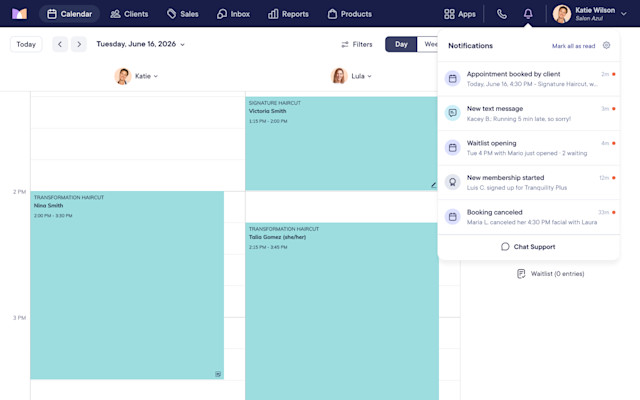
Task: Click edit pencil on Victoria Smith appointment
Action: click(x=433, y=185)
